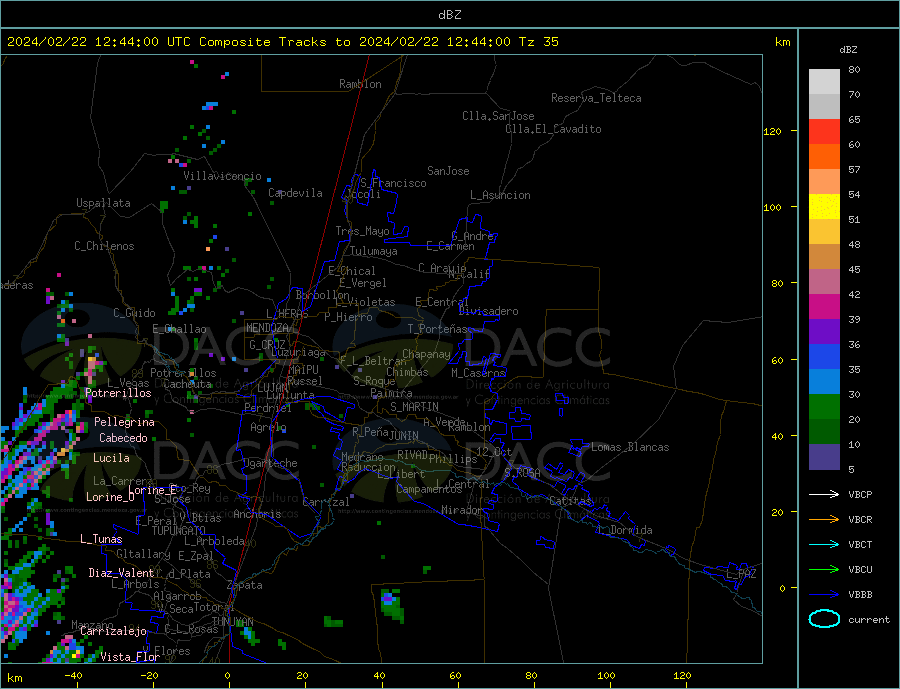Pick the light gray swatch below 80

[x=824, y=82]
